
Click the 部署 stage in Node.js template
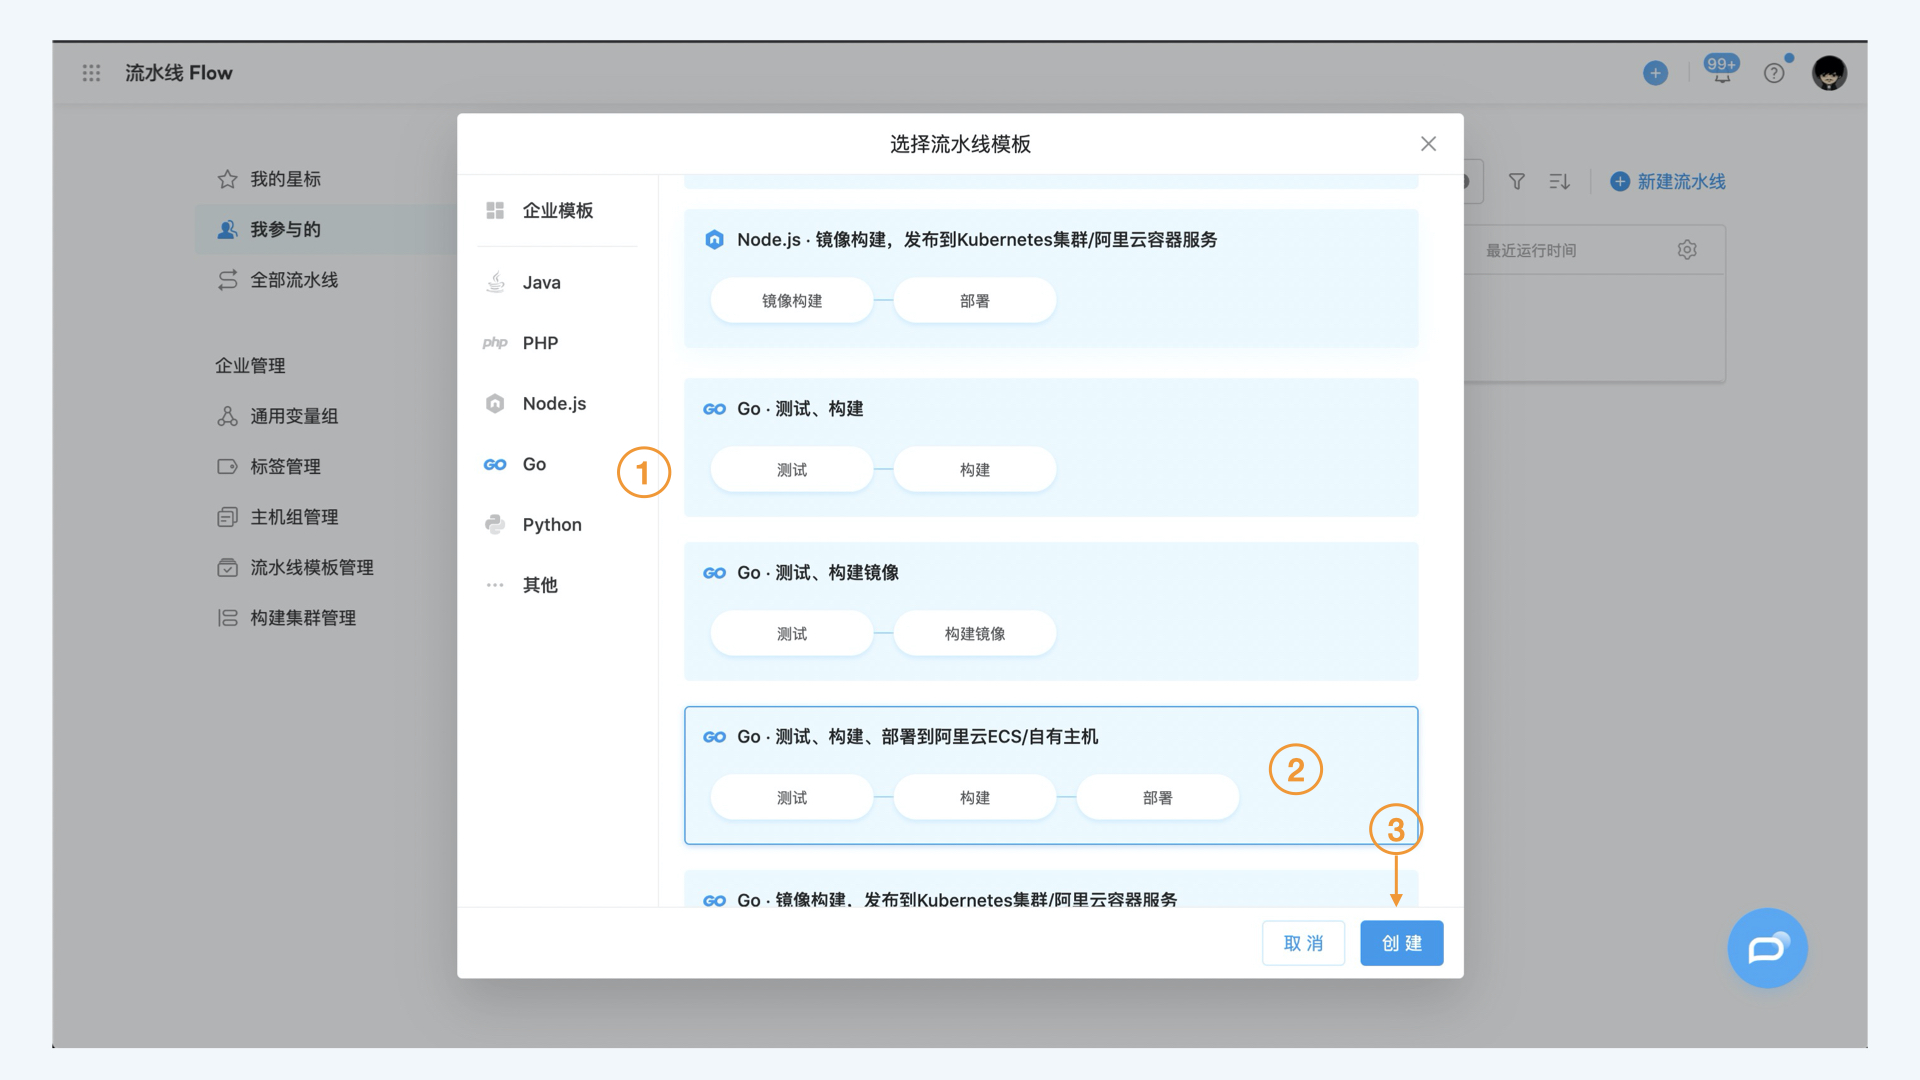click(x=974, y=301)
